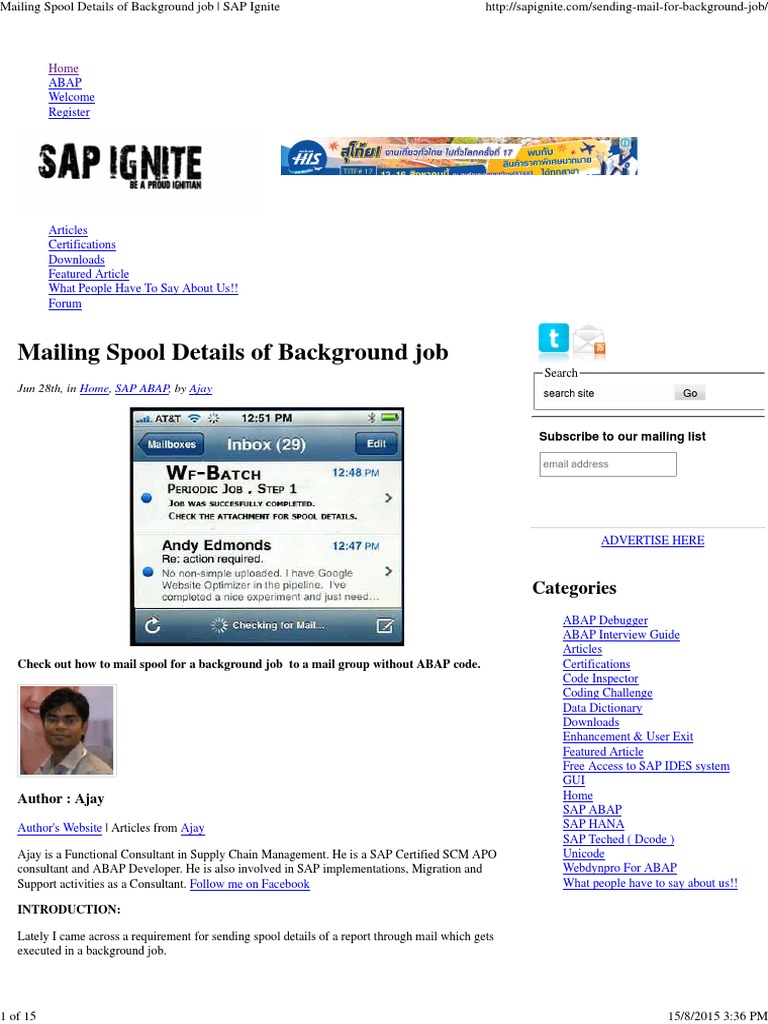This screenshot has height=1024, width=768.
Task: Open Articles in the Categories list
Action: [x=583, y=649]
